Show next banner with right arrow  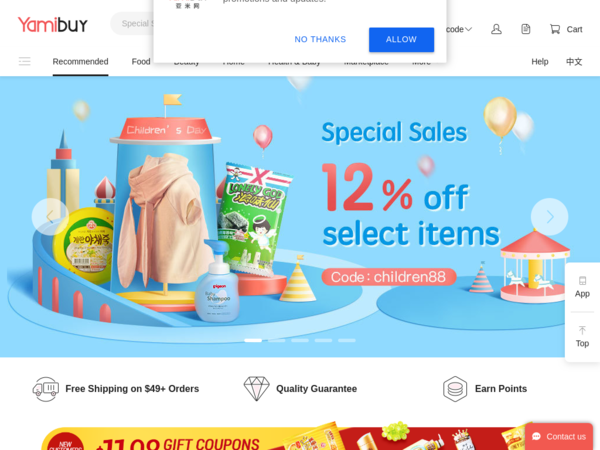(x=549, y=217)
